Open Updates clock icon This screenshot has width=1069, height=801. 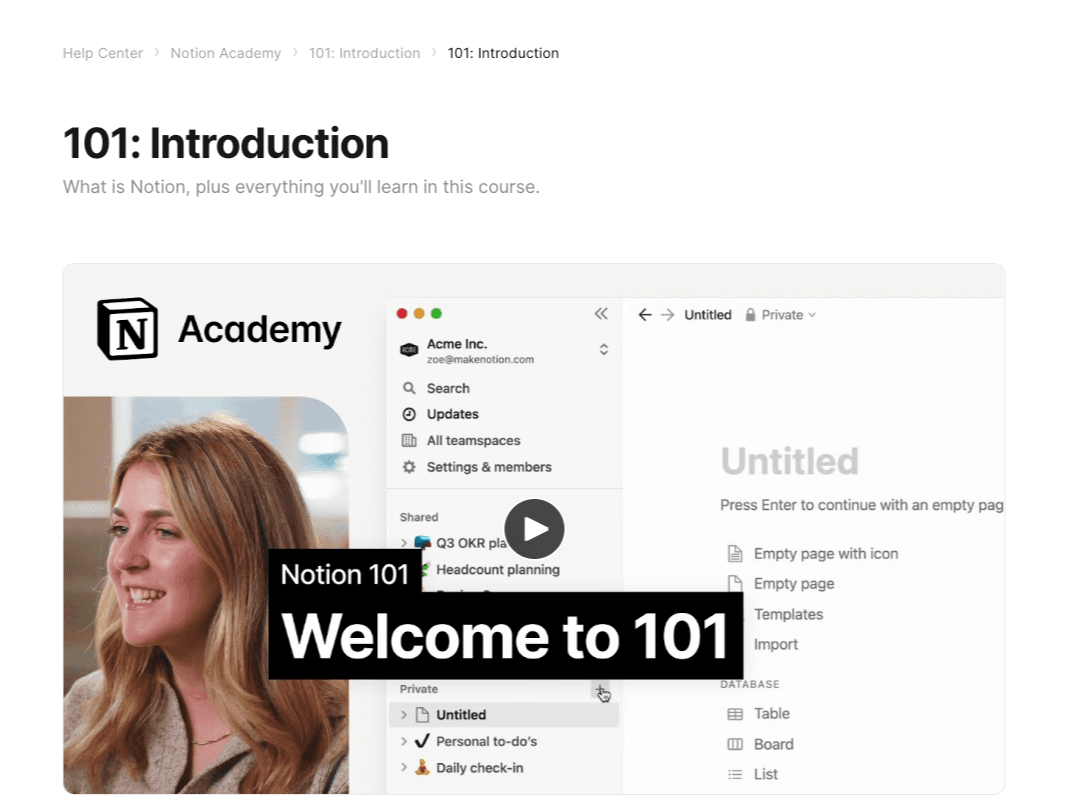click(x=409, y=414)
